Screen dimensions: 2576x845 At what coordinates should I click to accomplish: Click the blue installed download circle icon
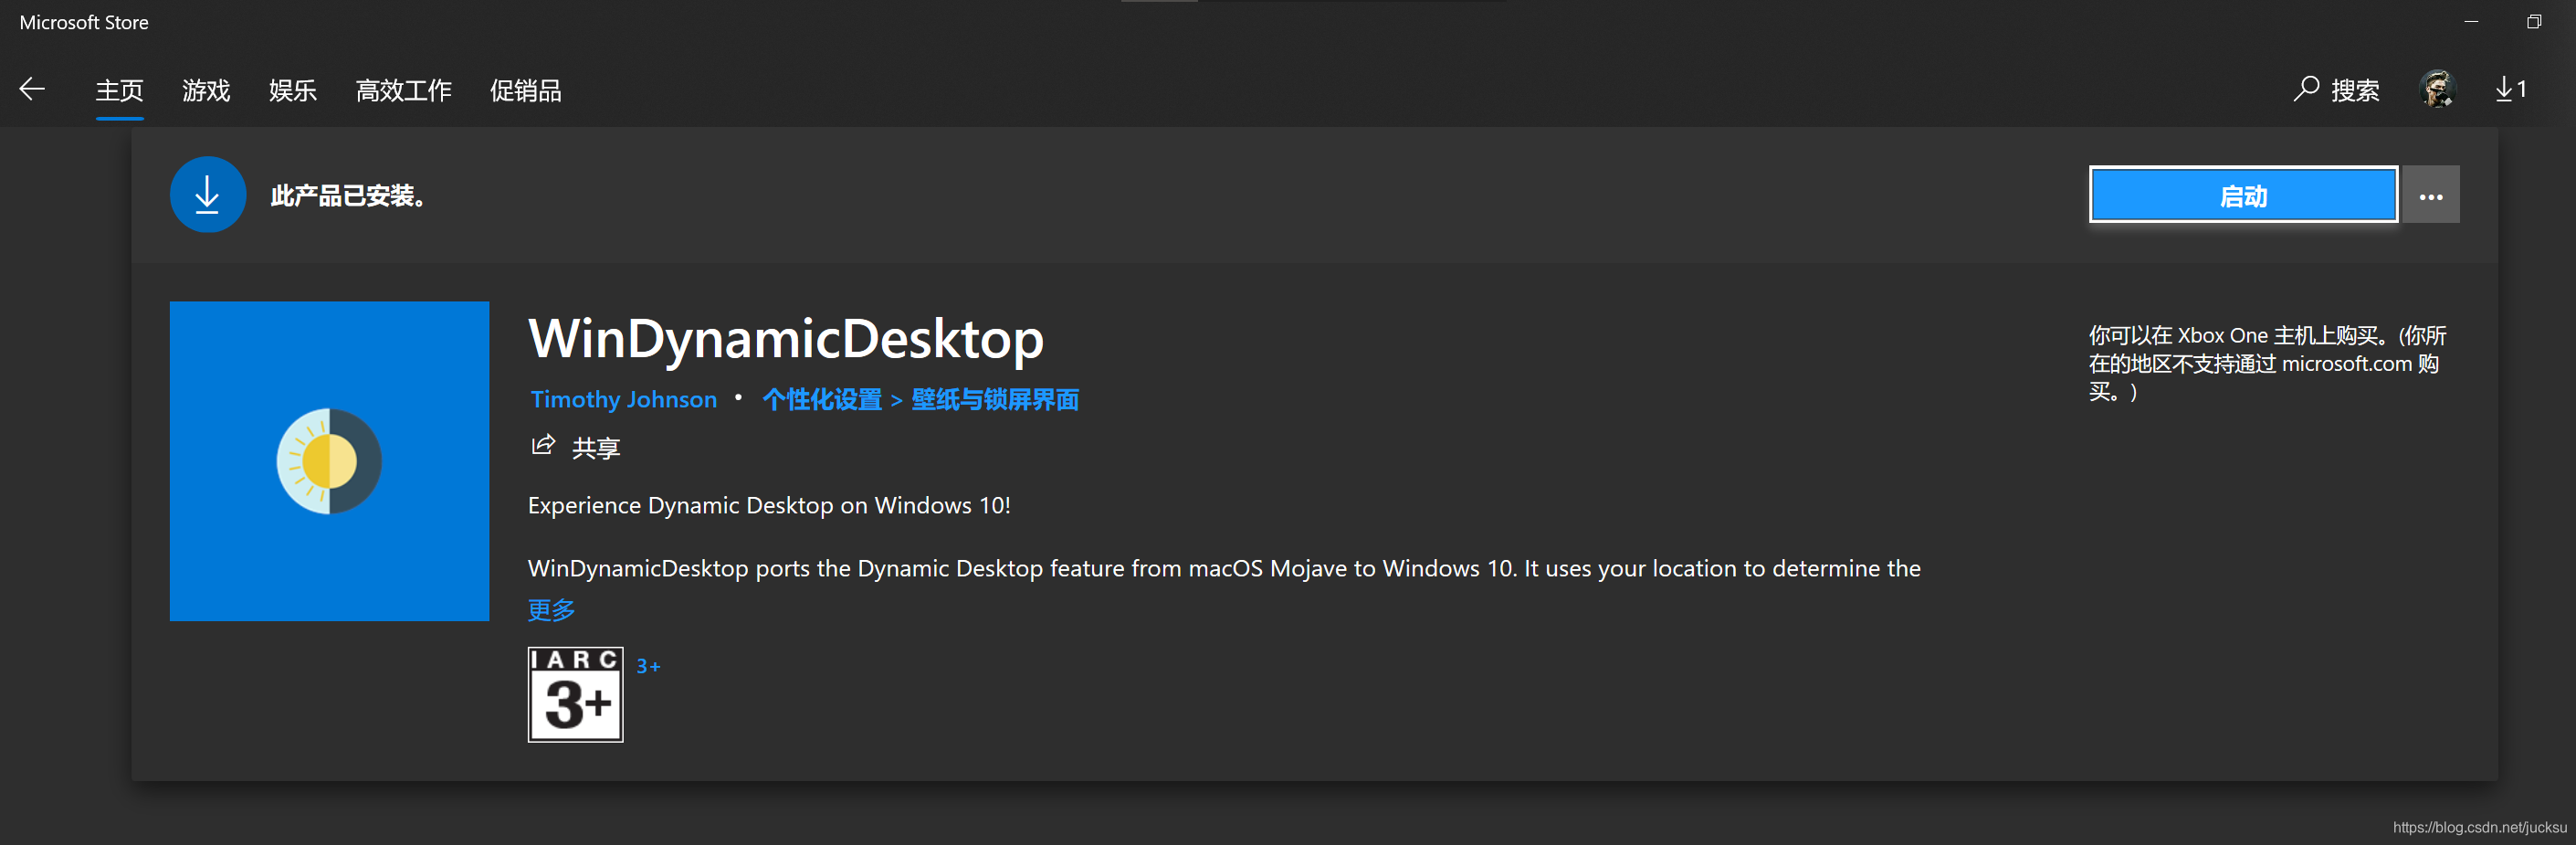[208, 194]
